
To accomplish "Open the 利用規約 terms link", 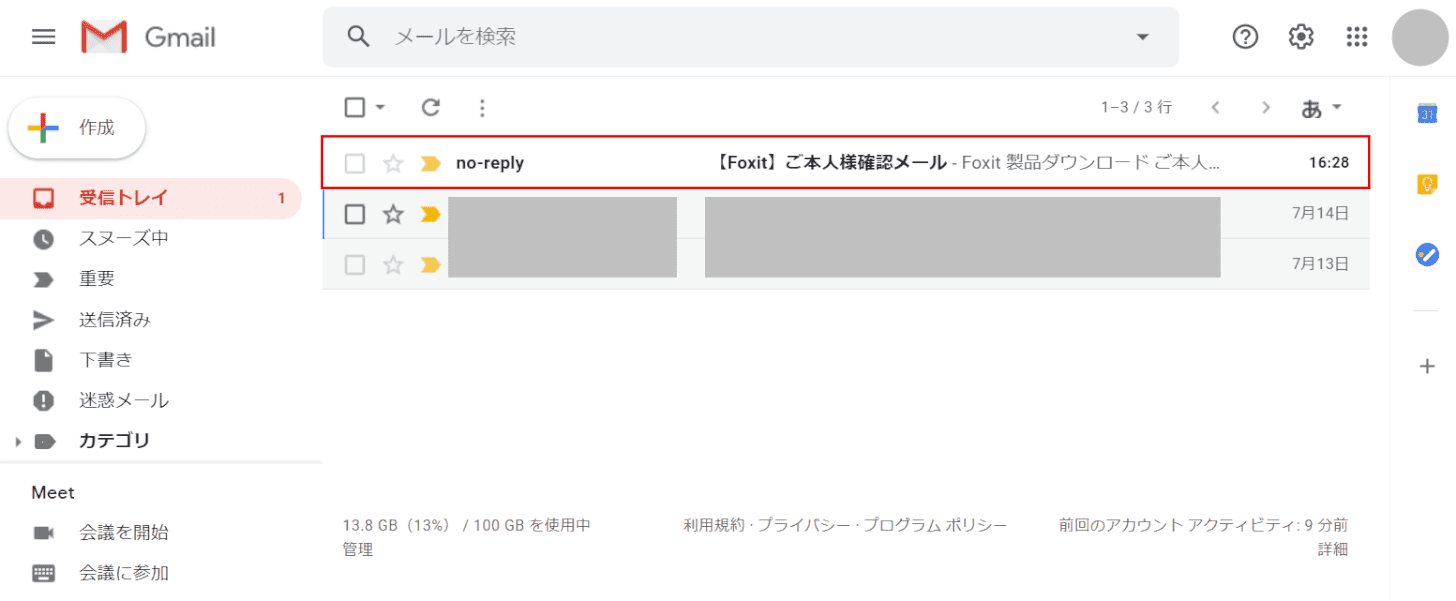I will point(713,525).
